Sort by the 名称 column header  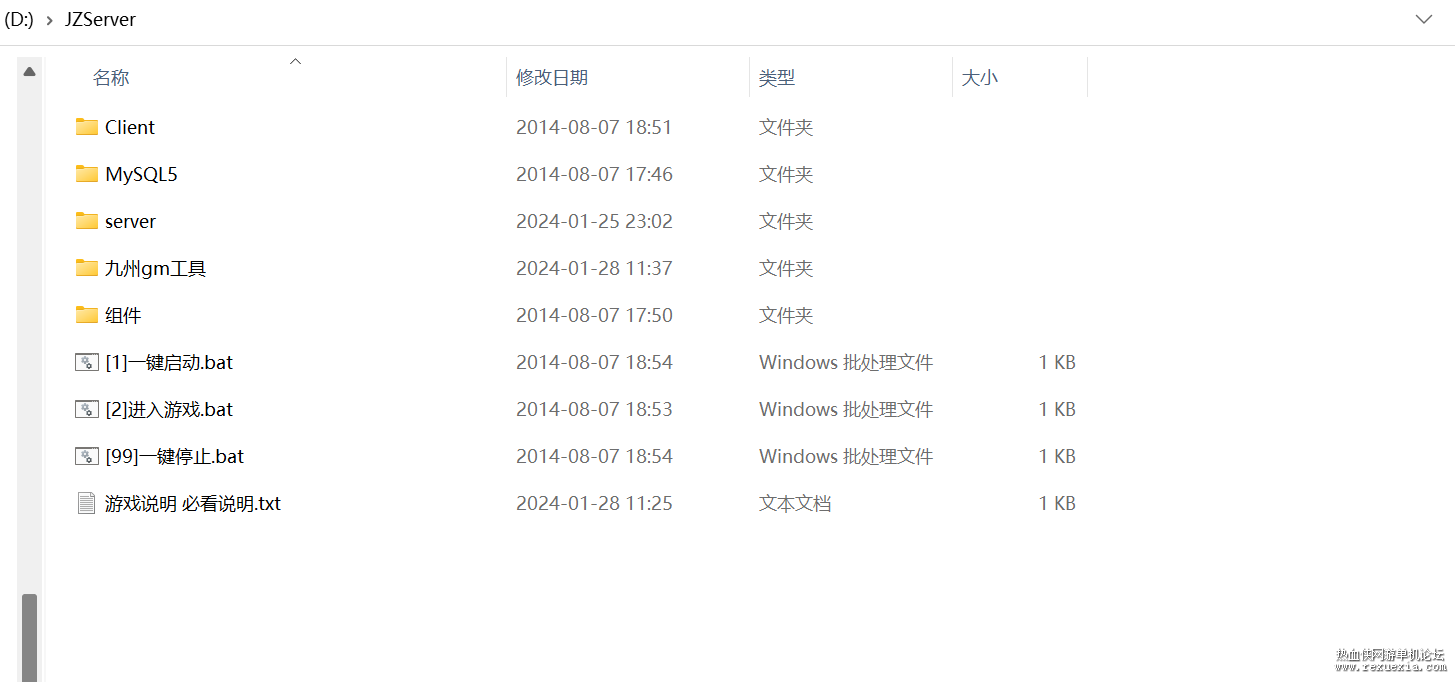pyautogui.click(x=111, y=78)
